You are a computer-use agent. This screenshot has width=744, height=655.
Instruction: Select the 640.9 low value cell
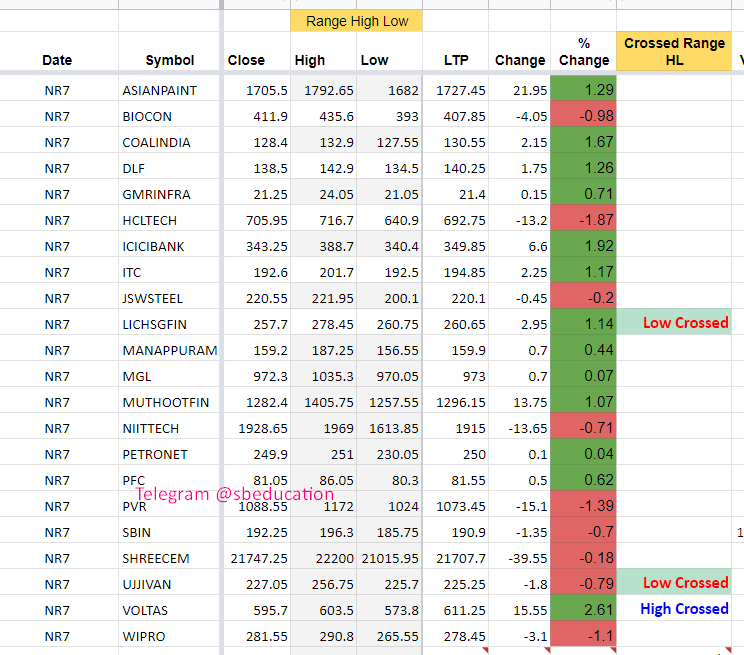tap(390, 220)
